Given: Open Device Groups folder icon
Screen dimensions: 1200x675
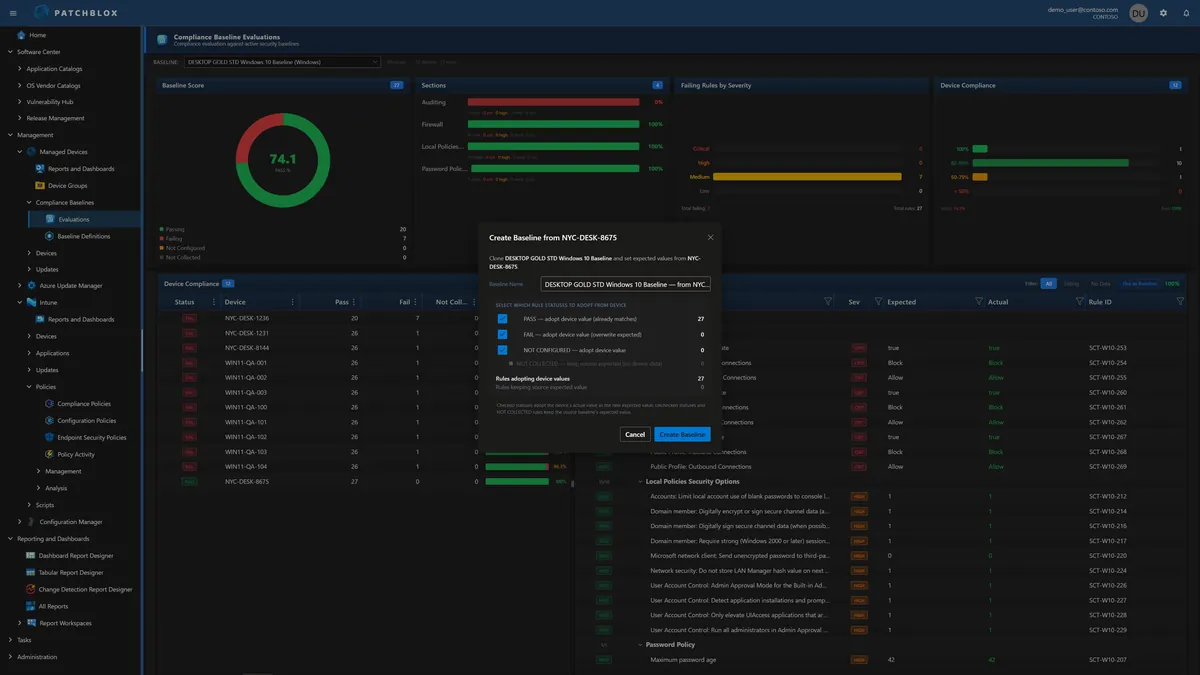Looking at the screenshot, I should [40, 186].
